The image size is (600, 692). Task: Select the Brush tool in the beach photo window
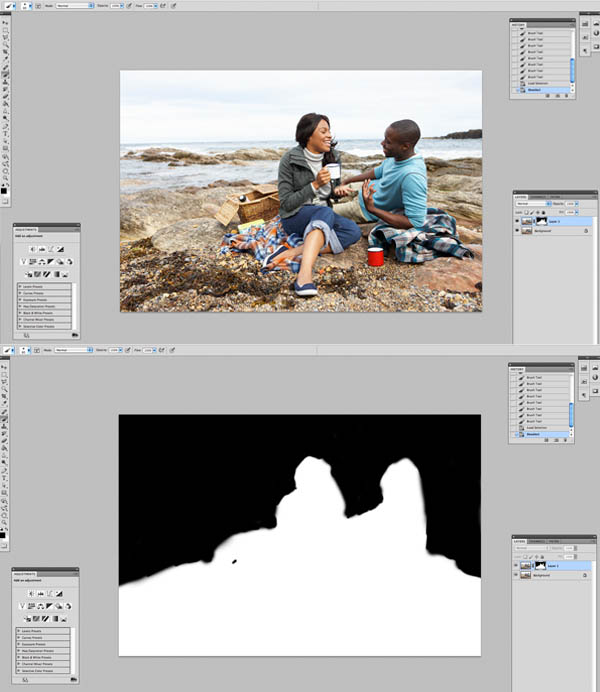[5, 74]
